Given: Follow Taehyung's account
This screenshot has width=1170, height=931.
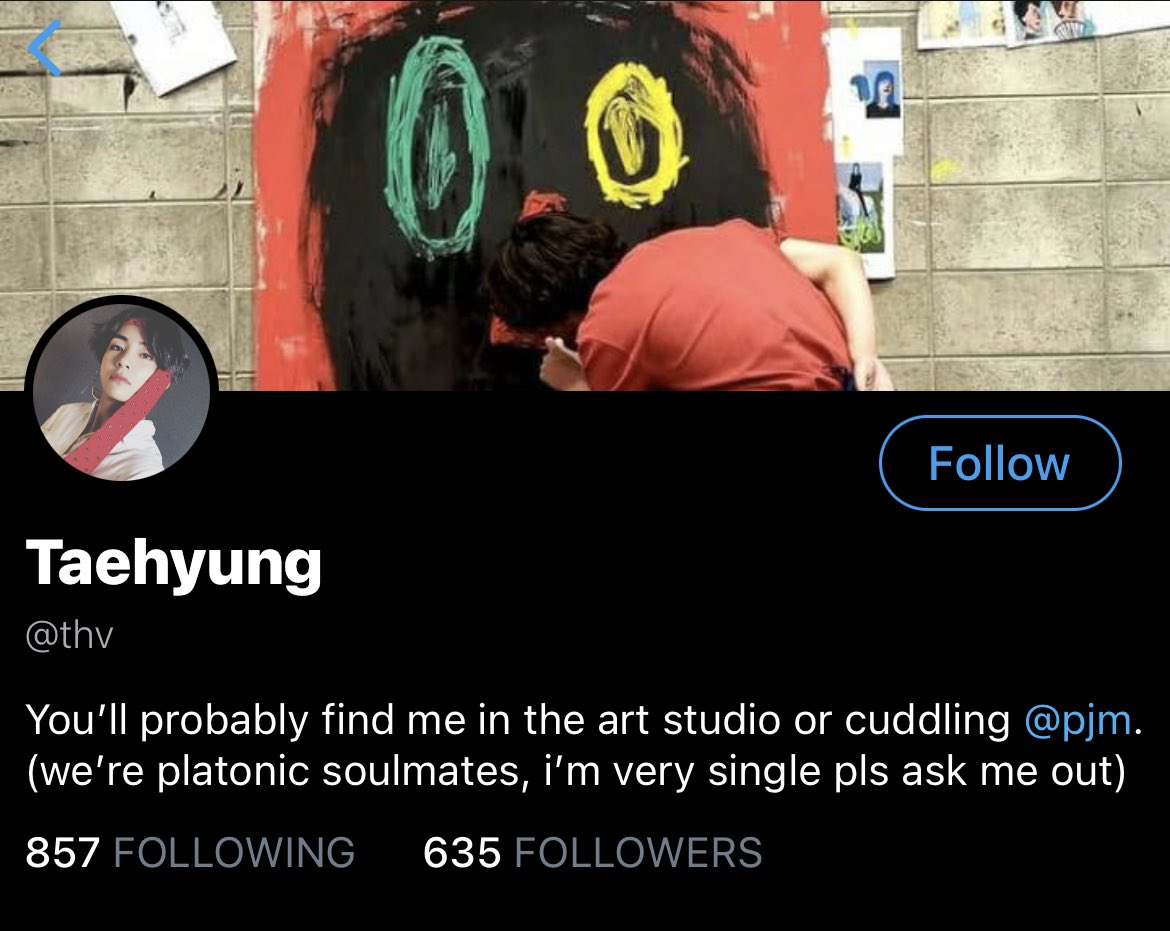Looking at the screenshot, I should pyautogui.click(x=1000, y=463).
